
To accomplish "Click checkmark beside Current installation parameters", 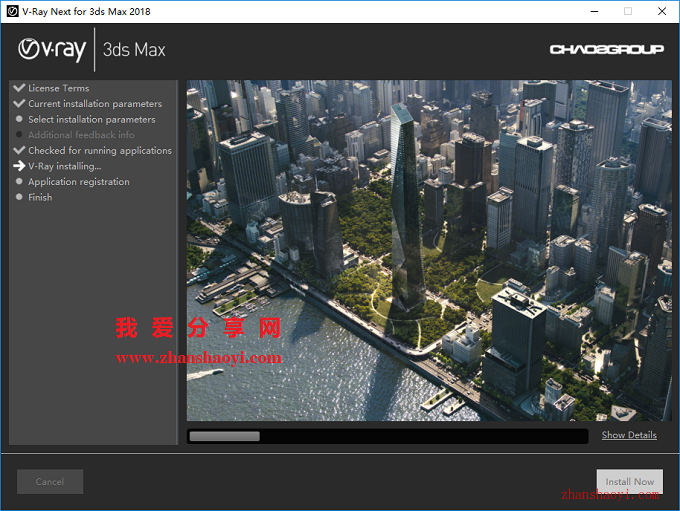I will coord(19,104).
